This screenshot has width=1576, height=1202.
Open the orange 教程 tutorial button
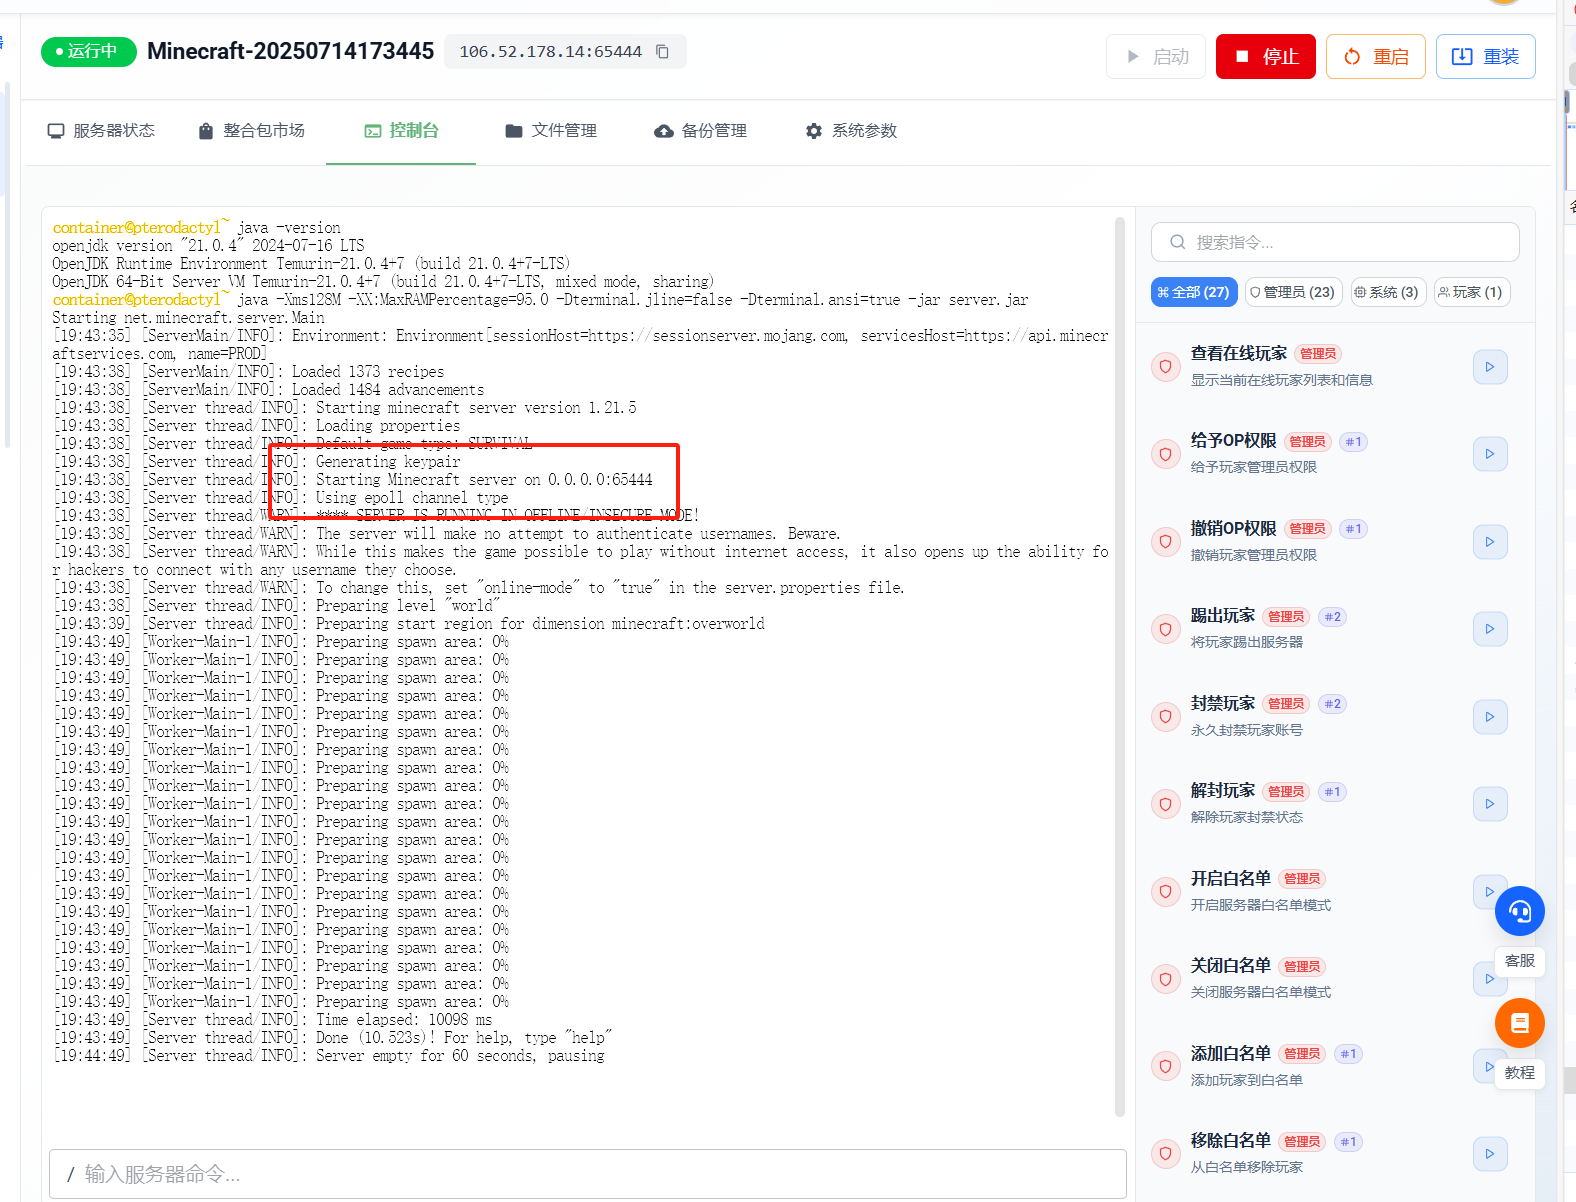pyautogui.click(x=1520, y=1023)
